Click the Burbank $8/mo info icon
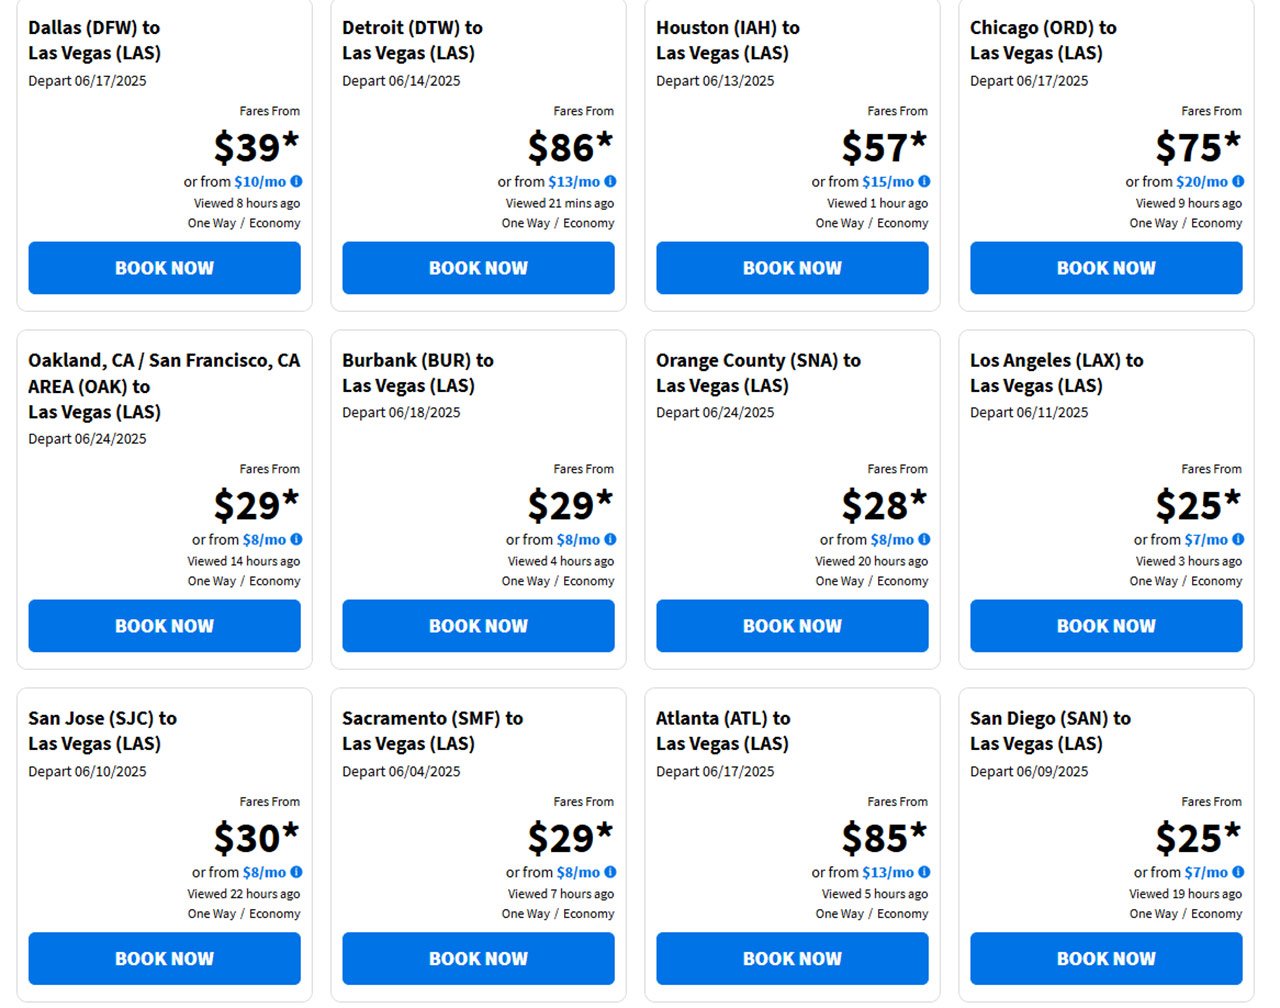The height and width of the screenshot is (1008, 1280). pyautogui.click(x=610, y=539)
